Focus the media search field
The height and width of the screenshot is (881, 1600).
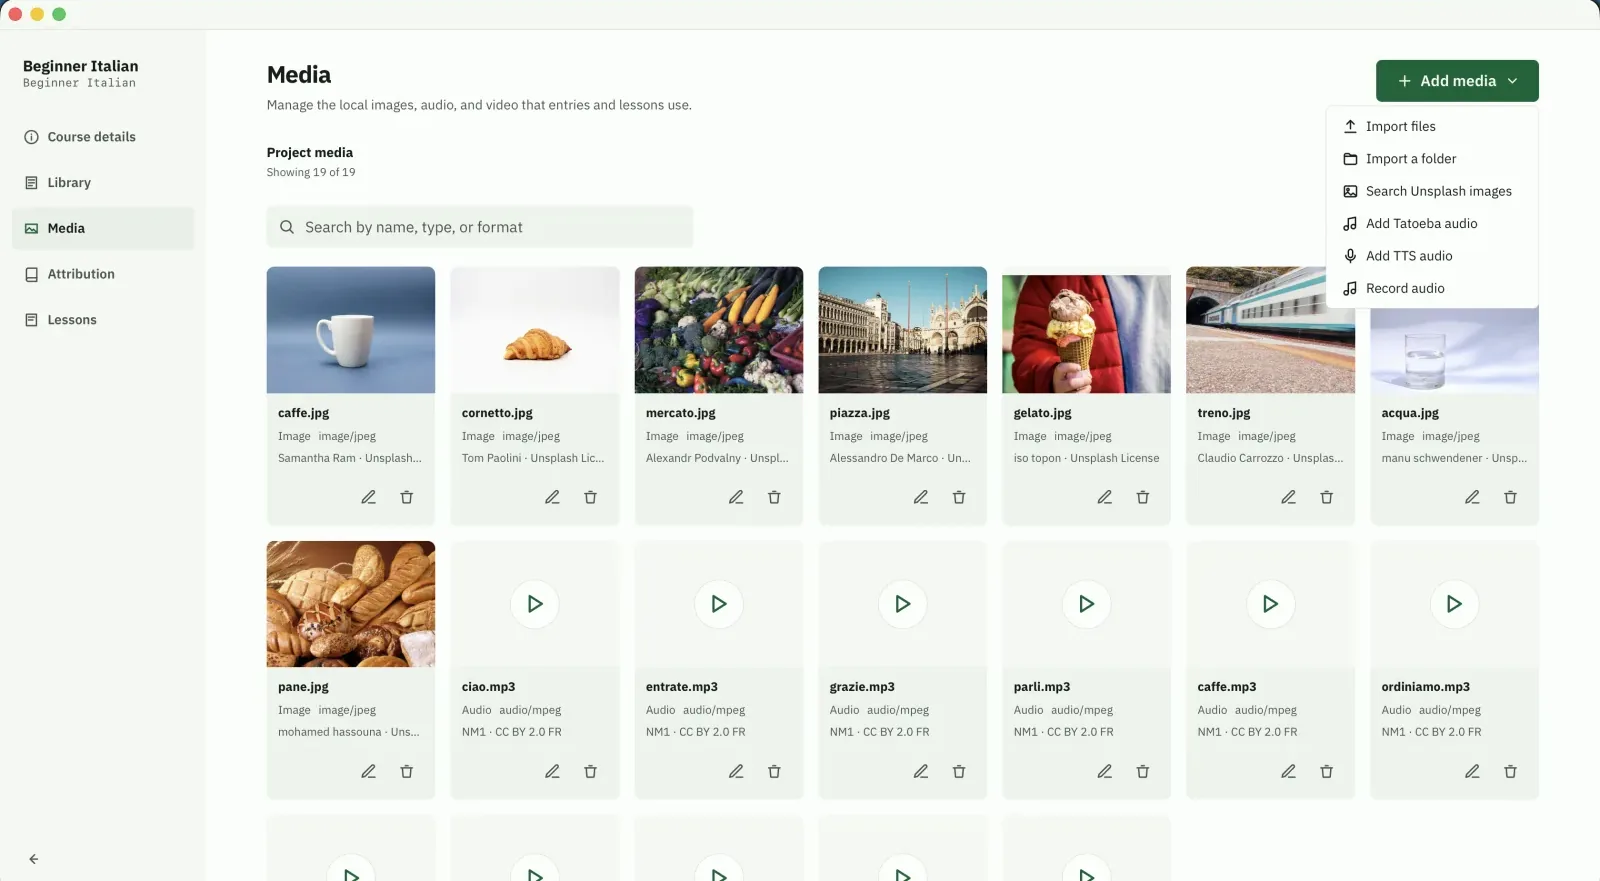click(480, 227)
